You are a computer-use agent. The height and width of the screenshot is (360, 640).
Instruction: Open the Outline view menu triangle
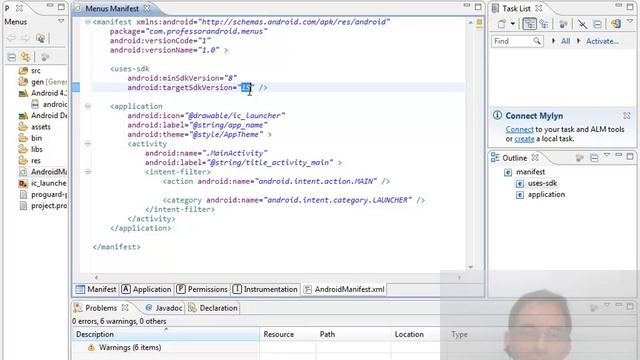607,156
